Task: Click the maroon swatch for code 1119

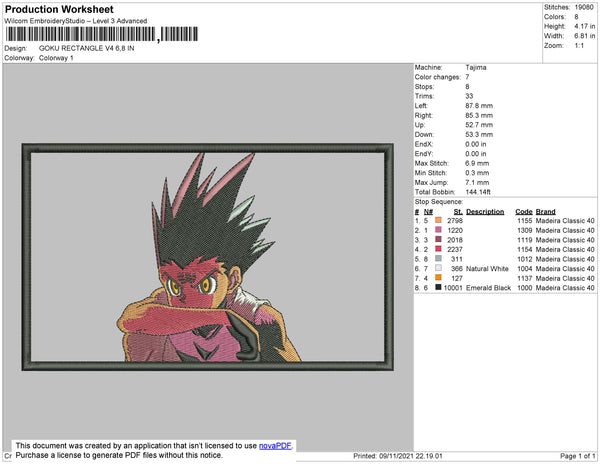Action: point(438,239)
